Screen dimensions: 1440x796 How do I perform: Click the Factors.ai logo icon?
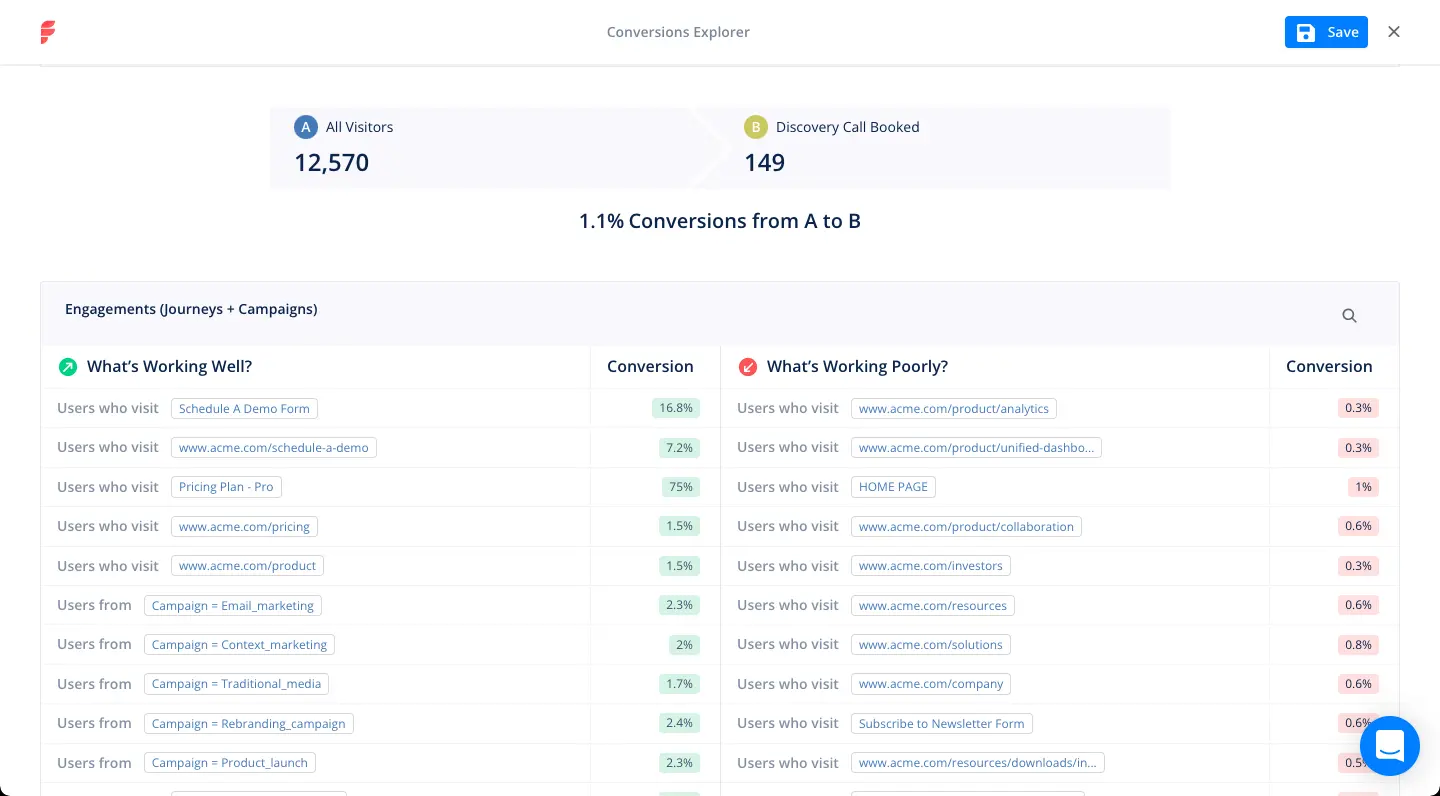48,32
